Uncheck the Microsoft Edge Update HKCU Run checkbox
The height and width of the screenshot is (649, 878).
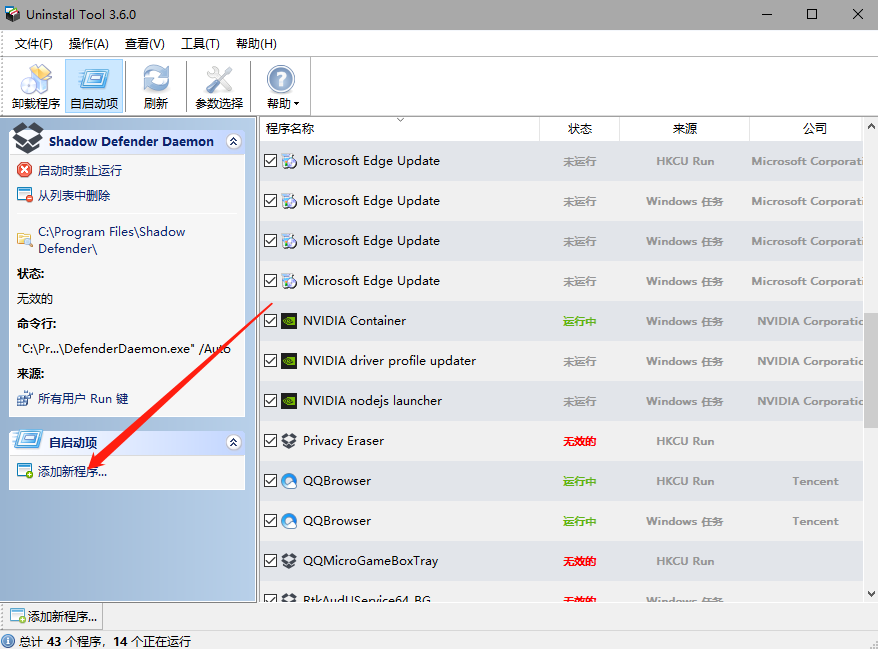pyautogui.click(x=270, y=161)
